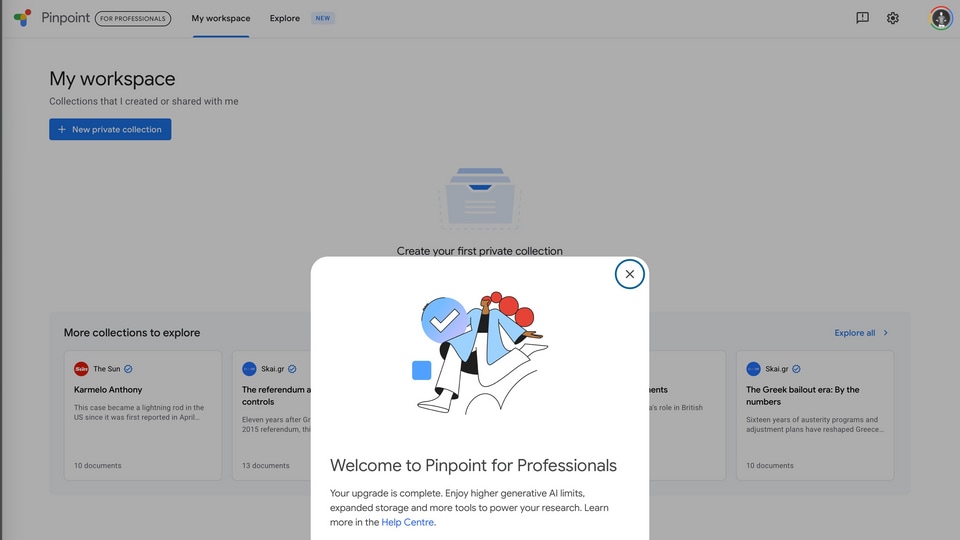Image resolution: width=960 pixels, height=540 pixels.
Task: Click the NEW badge beside Explore
Action: pos(323,18)
